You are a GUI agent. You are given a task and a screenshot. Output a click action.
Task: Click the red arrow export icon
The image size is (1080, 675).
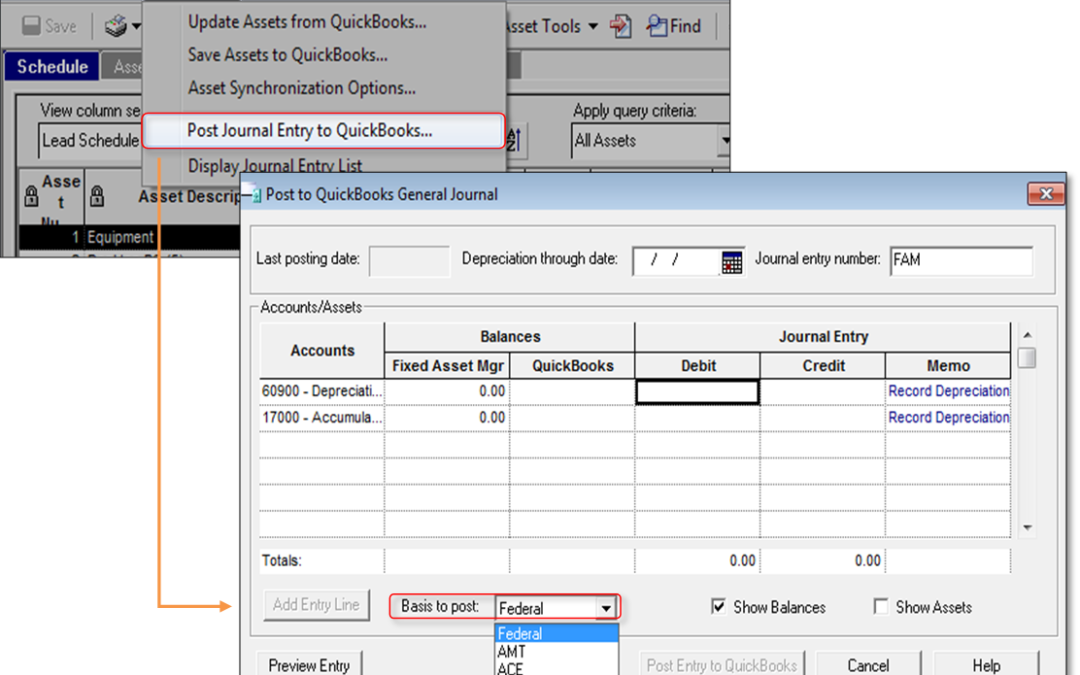(x=621, y=26)
